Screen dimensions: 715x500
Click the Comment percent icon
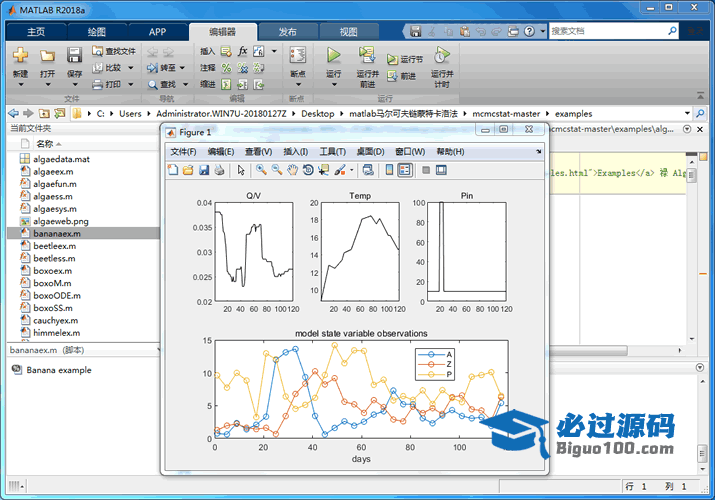[226, 68]
